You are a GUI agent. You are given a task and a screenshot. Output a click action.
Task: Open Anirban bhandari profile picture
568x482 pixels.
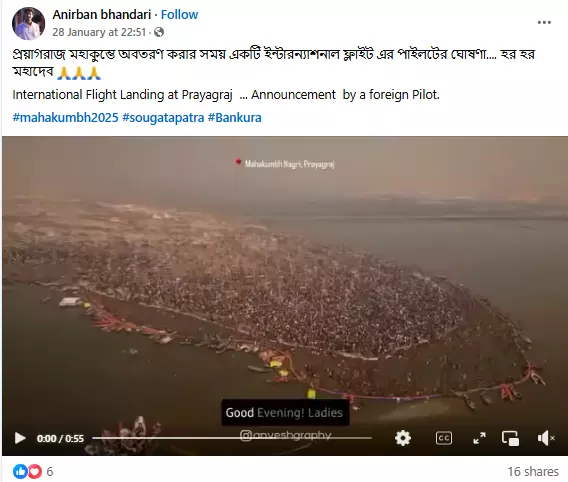[x=28, y=23]
